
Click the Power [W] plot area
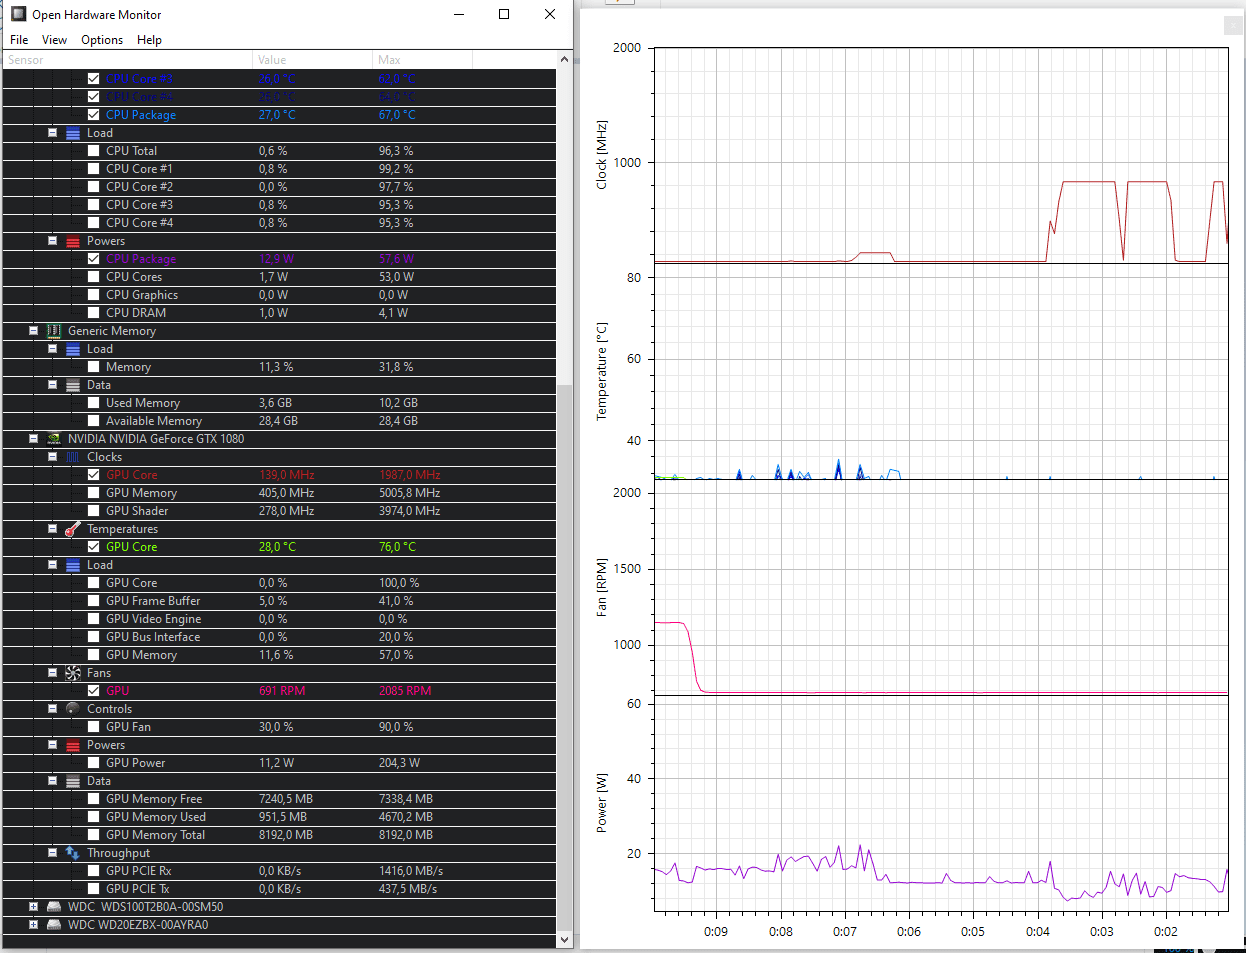point(941,803)
